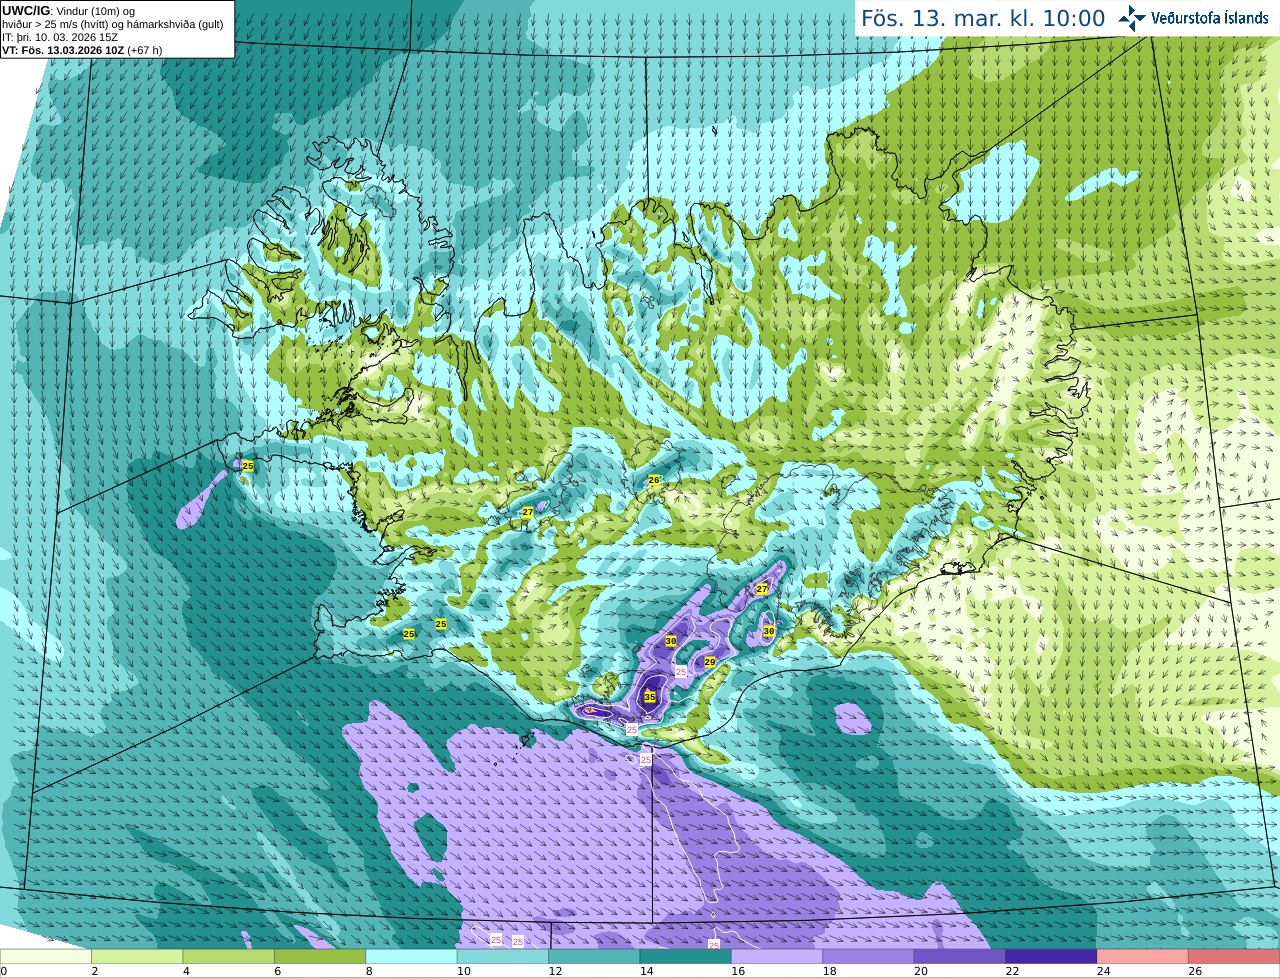Click the legend tick label 0
Image resolution: width=1280 pixels, height=978 pixels.
pyautogui.click(x=3, y=971)
